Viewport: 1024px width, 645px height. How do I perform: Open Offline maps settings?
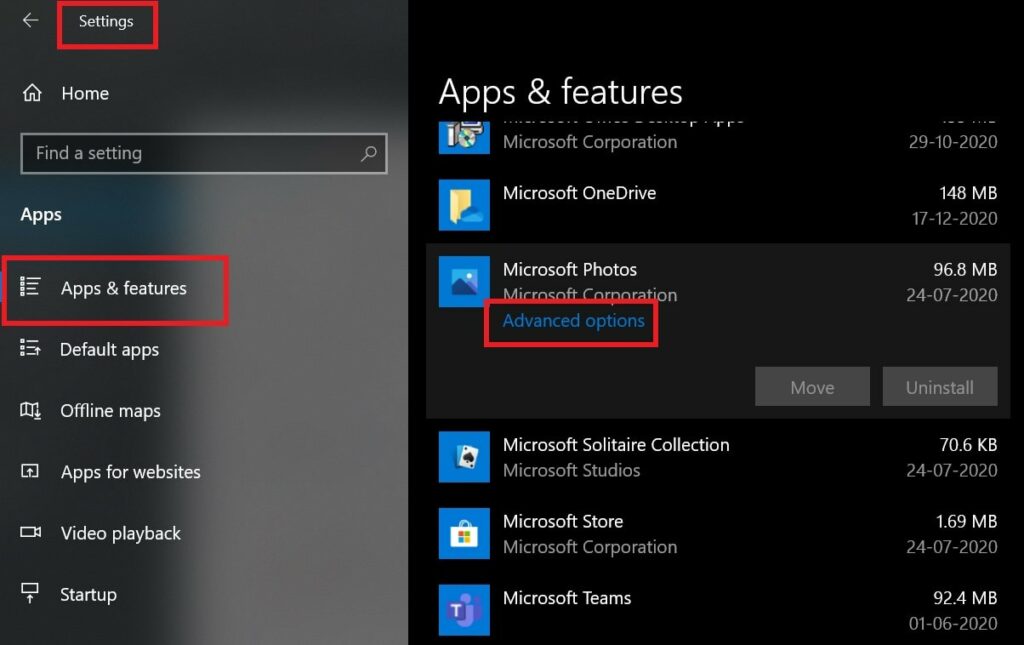(110, 411)
